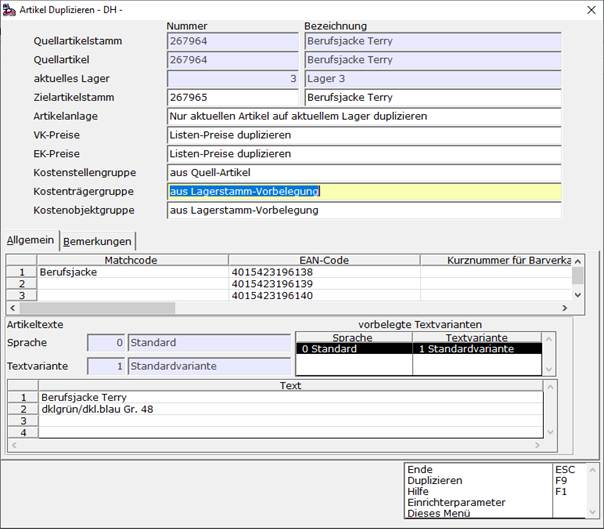
Task: Click the Zielartikelstamm number field
Action: (233, 97)
